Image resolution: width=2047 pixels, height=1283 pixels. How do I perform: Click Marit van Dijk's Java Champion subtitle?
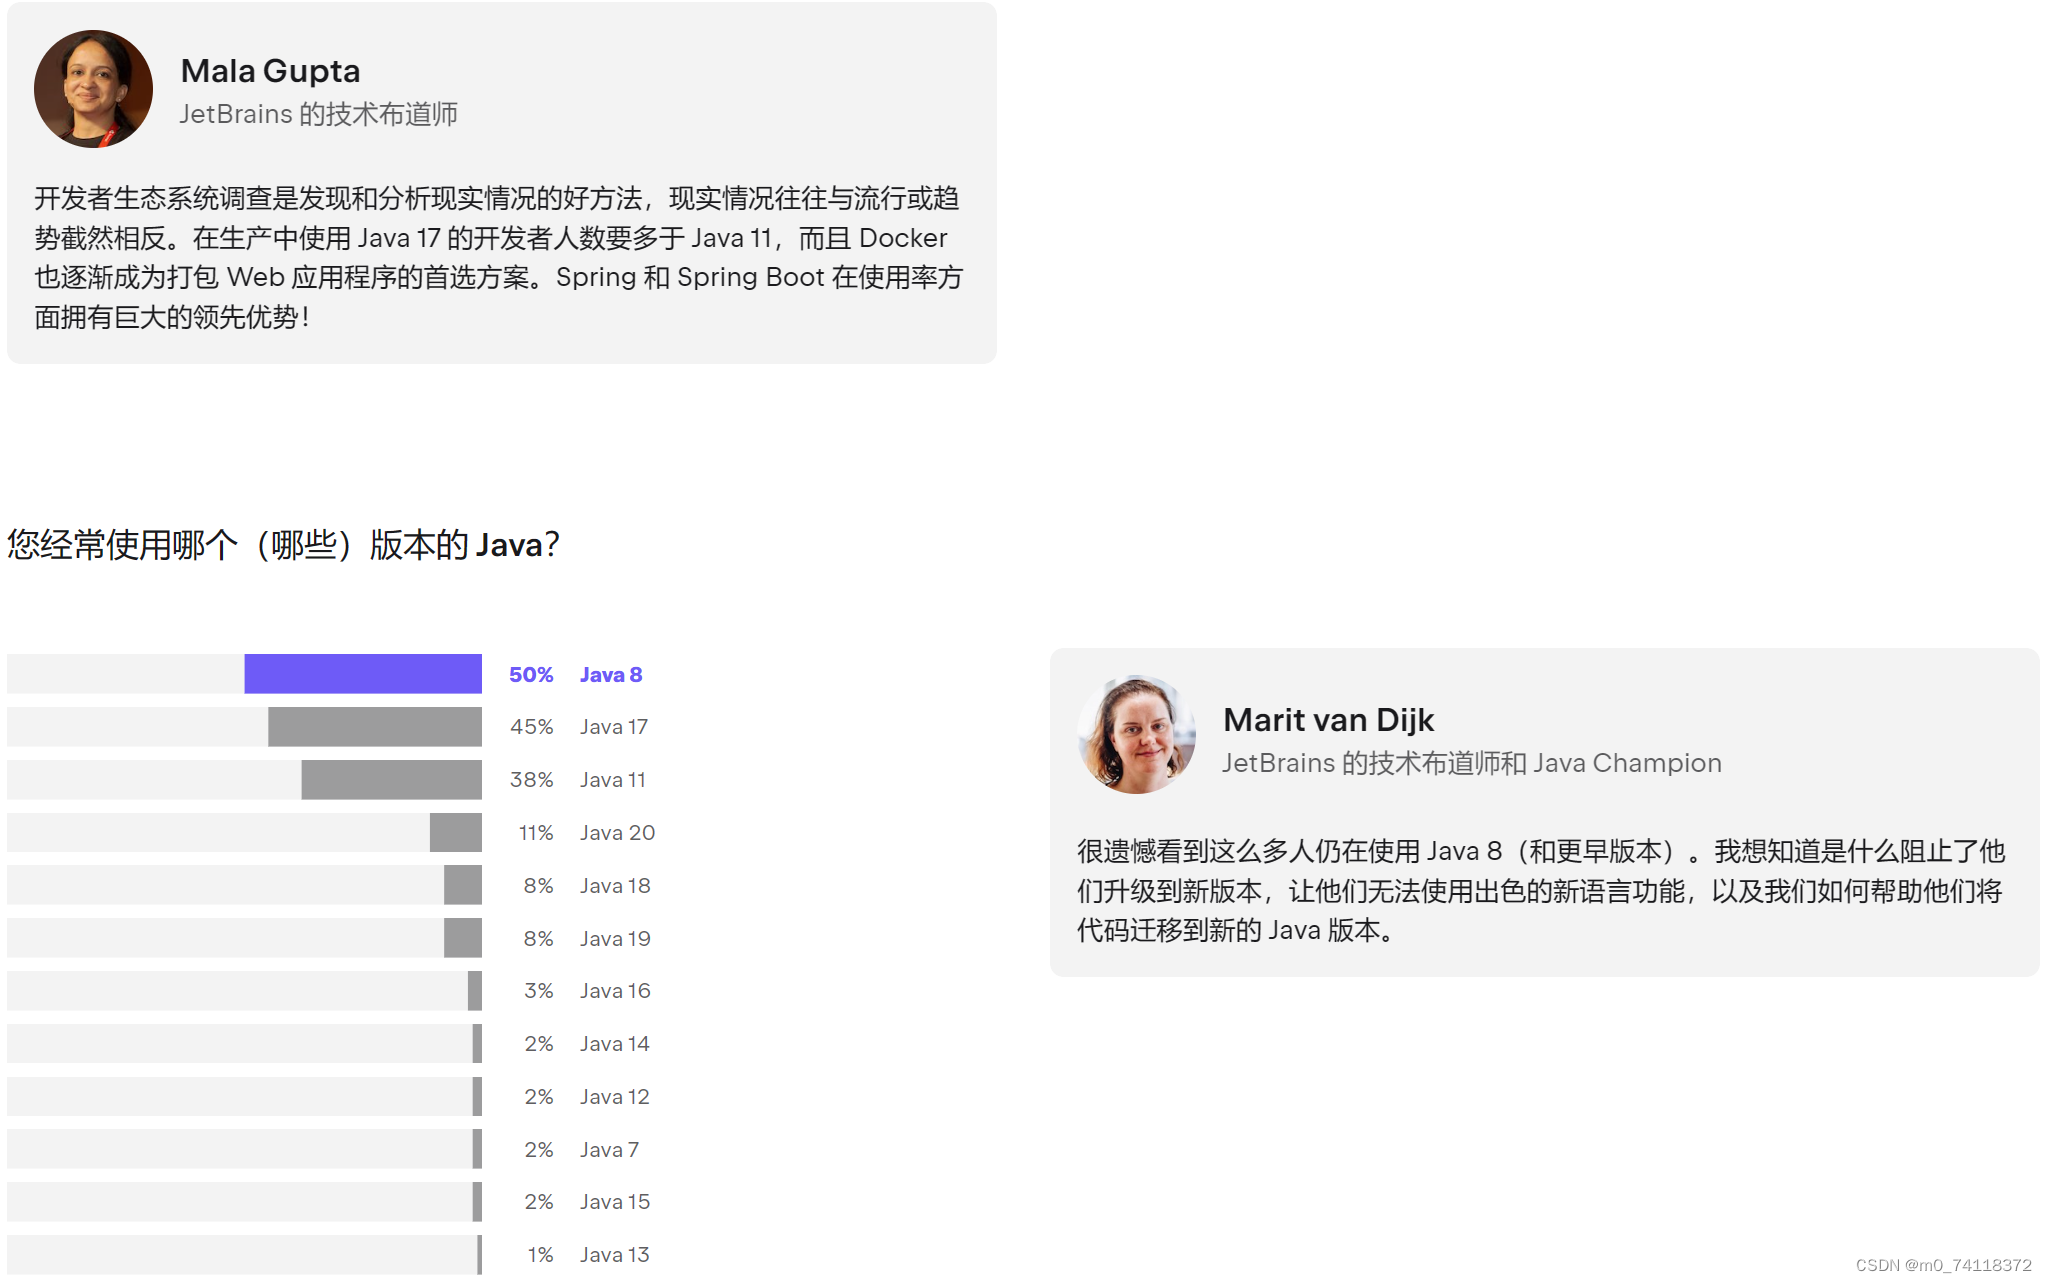tap(1471, 763)
